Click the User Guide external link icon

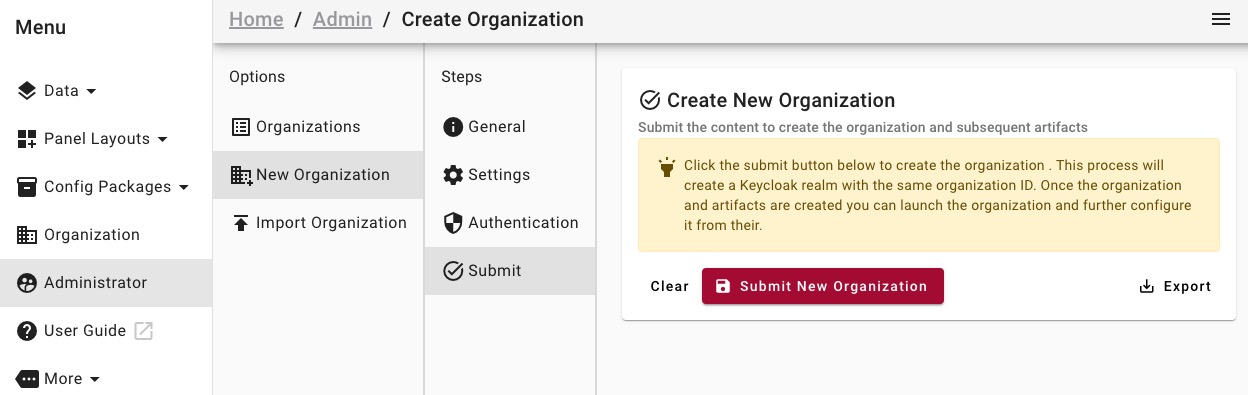click(144, 331)
